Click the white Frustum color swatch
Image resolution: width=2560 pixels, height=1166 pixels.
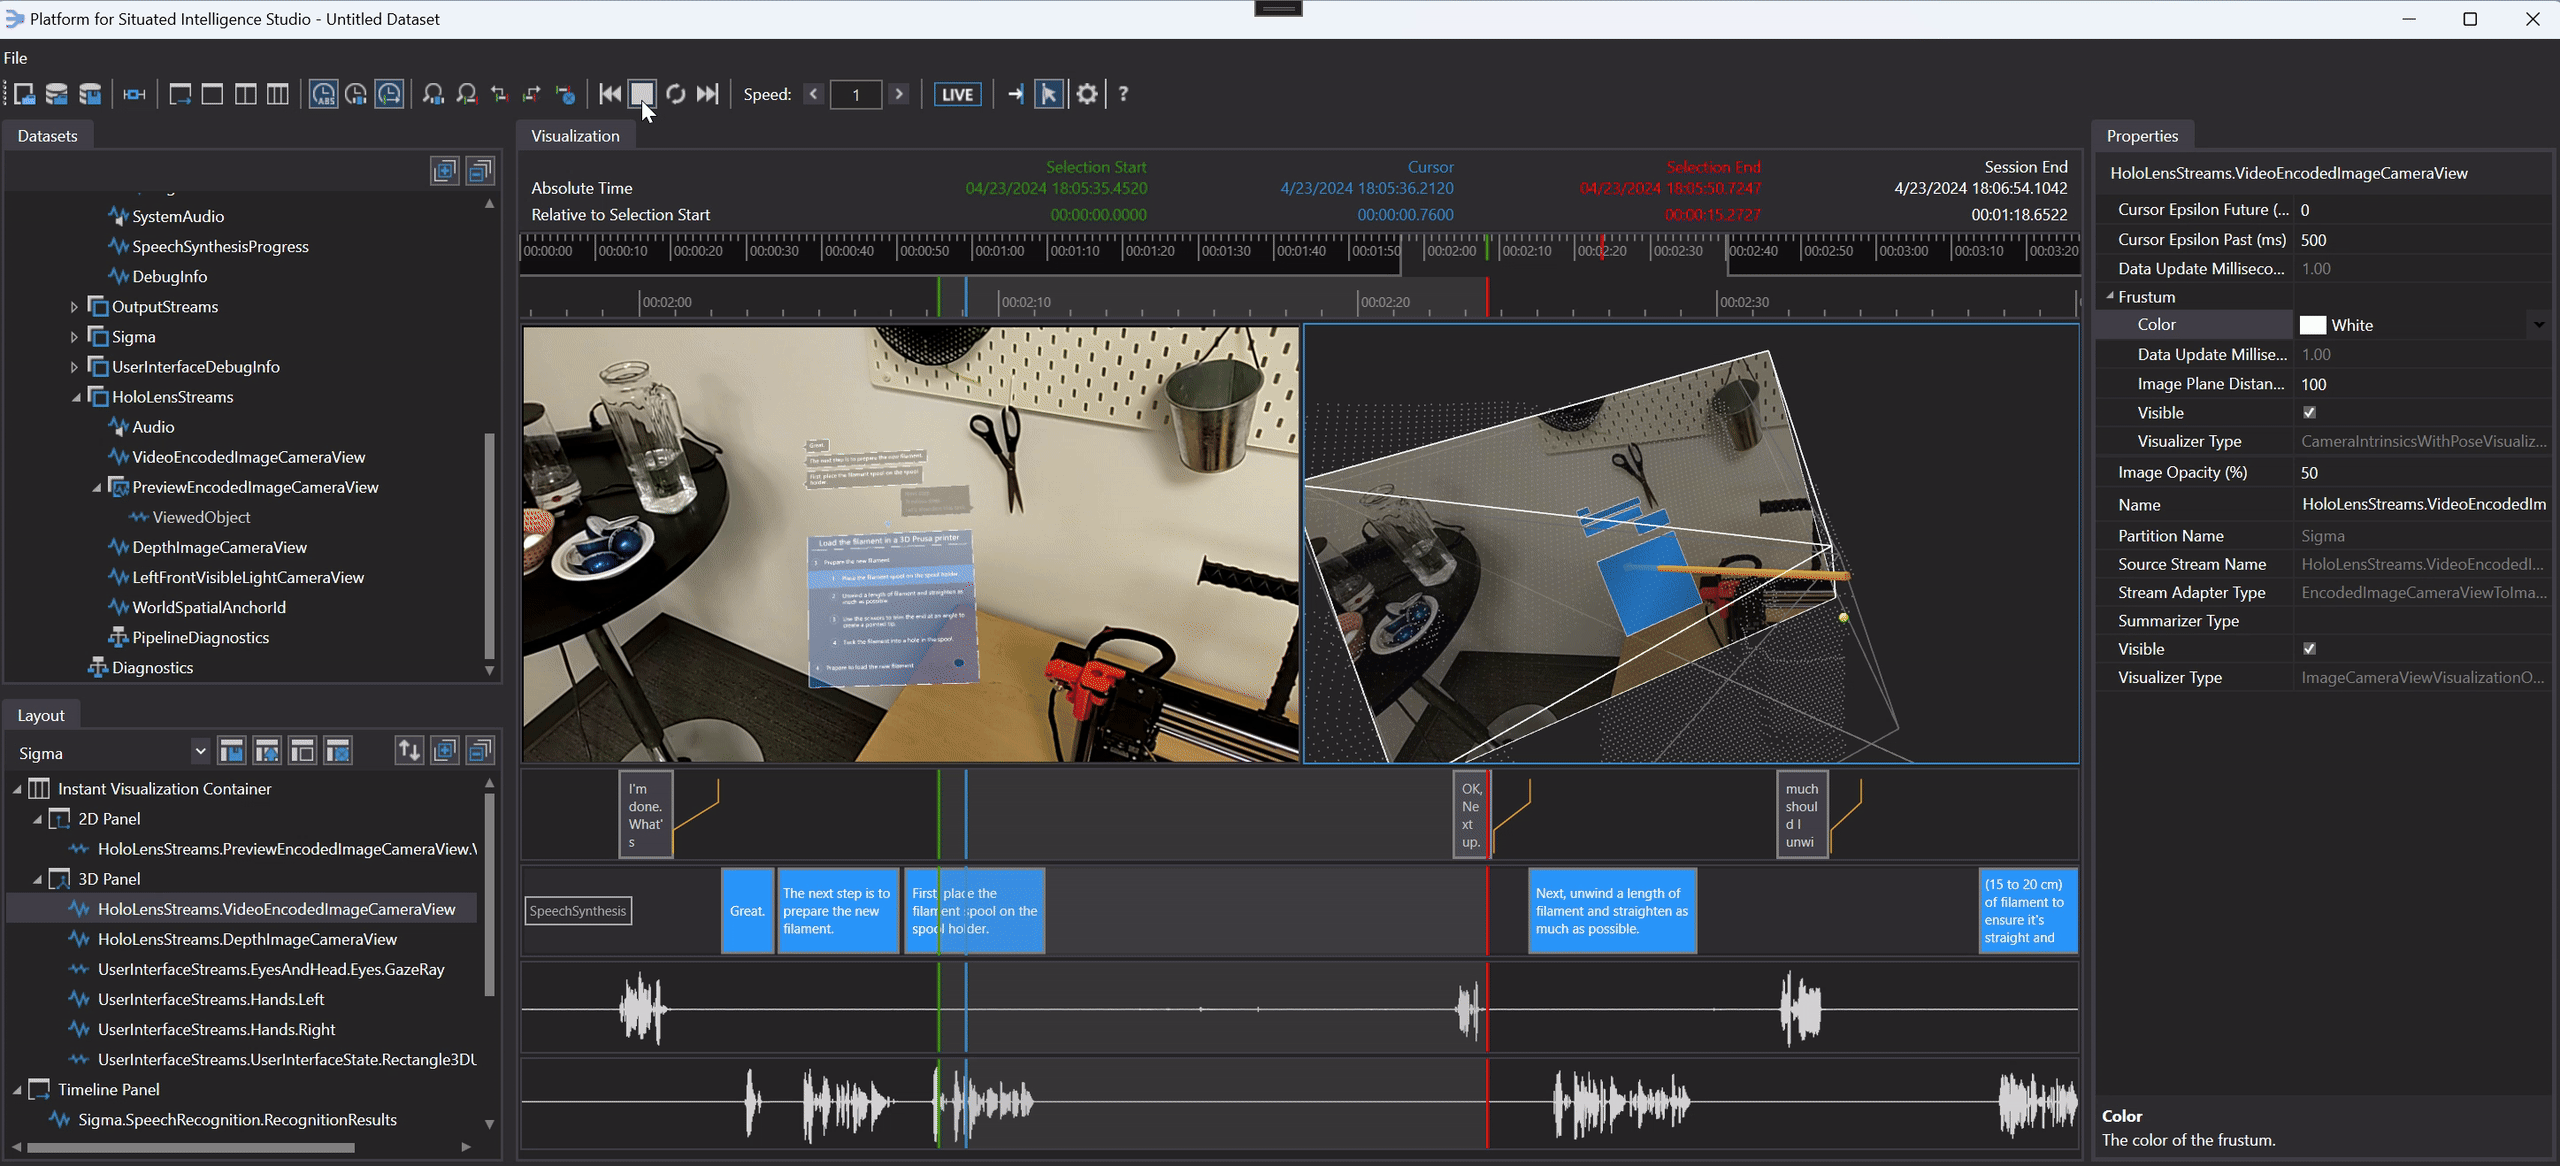click(2313, 324)
